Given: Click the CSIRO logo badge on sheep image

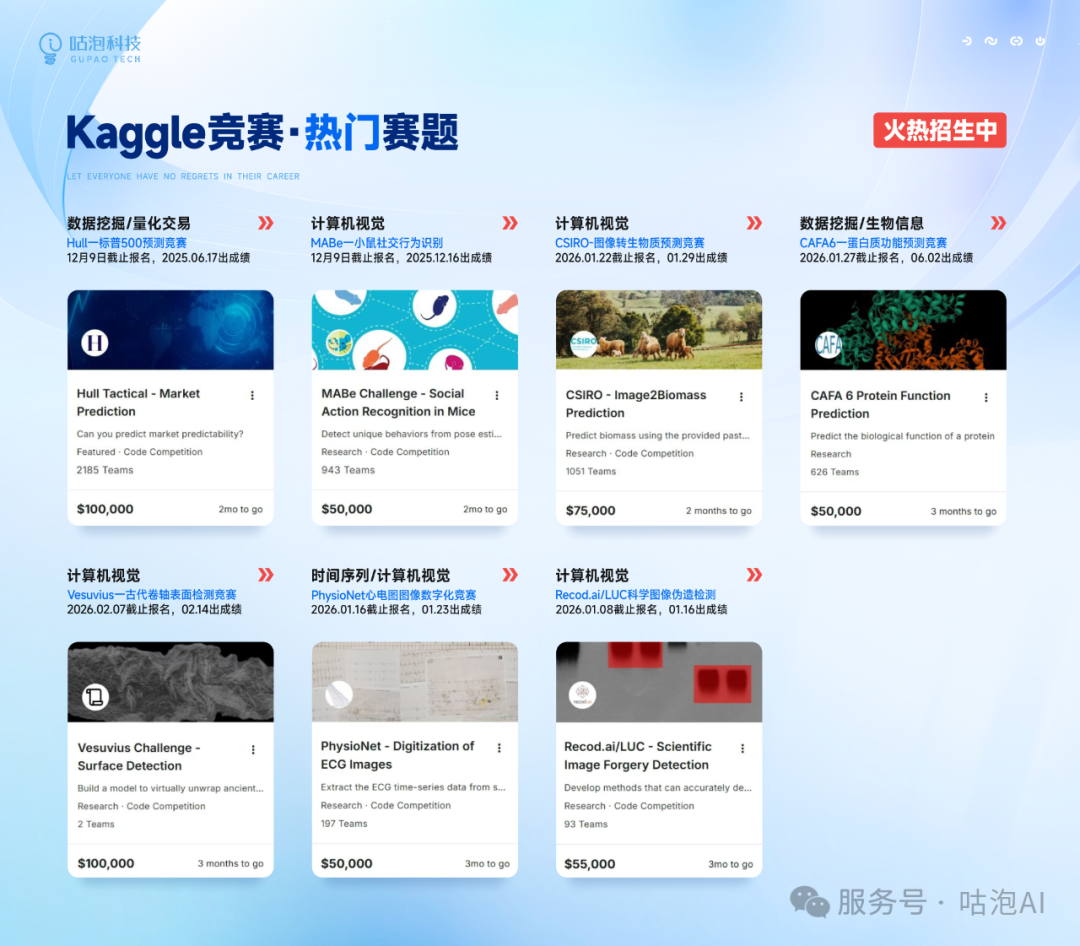Looking at the screenshot, I should point(583,342).
